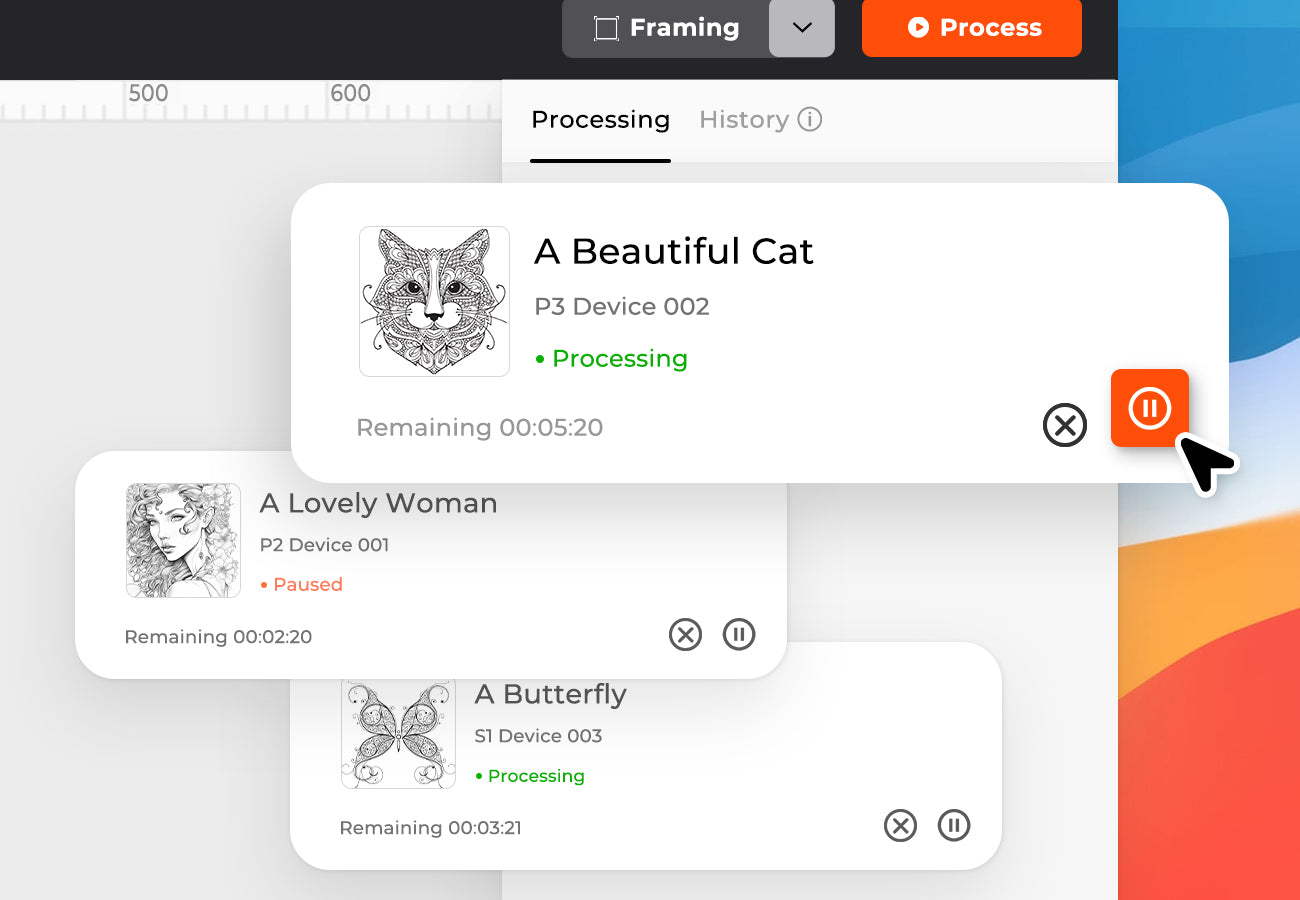Image resolution: width=1300 pixels, height=900 pixels.
Task: Switch to the Processing tab
Action: 600,120
